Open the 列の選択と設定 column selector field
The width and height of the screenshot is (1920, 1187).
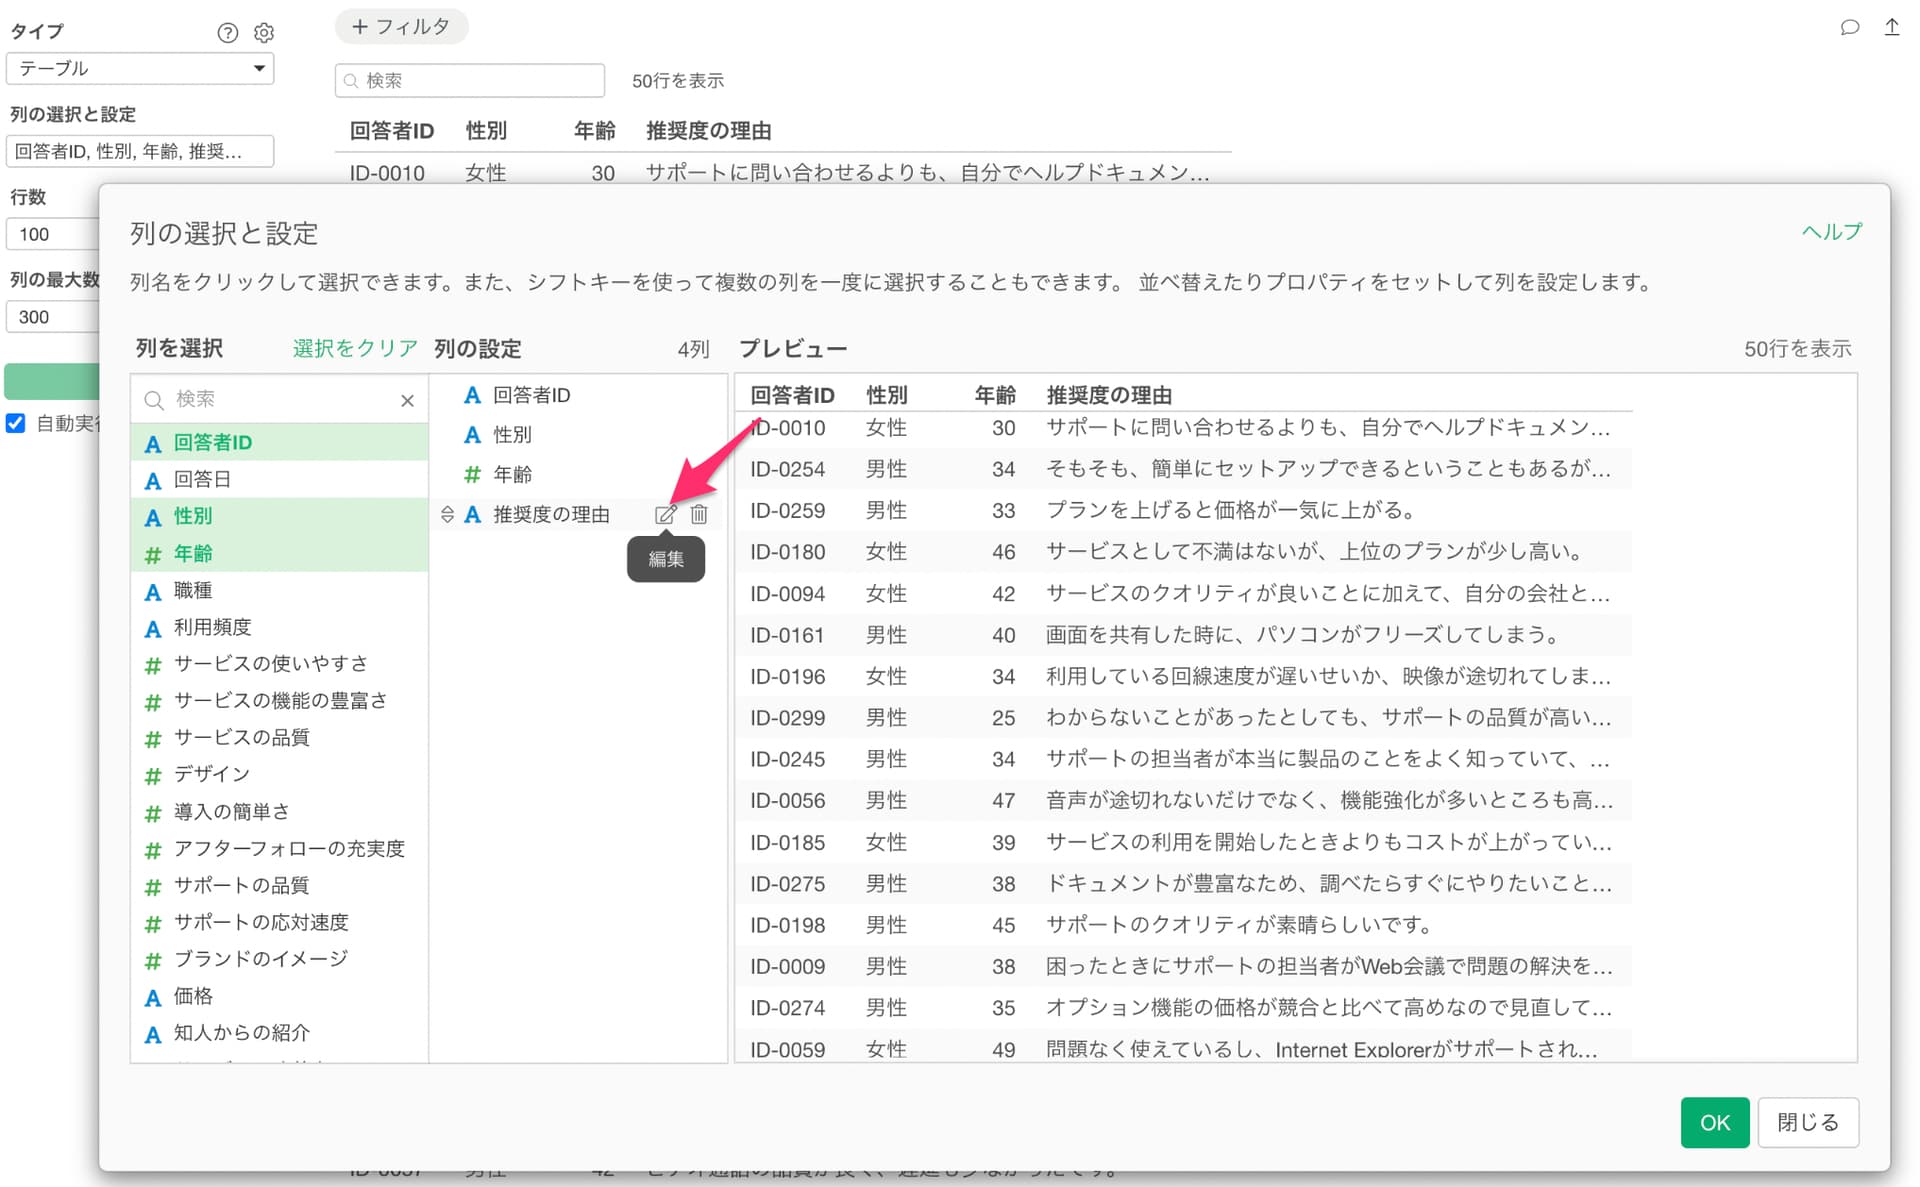pos(140,151)
